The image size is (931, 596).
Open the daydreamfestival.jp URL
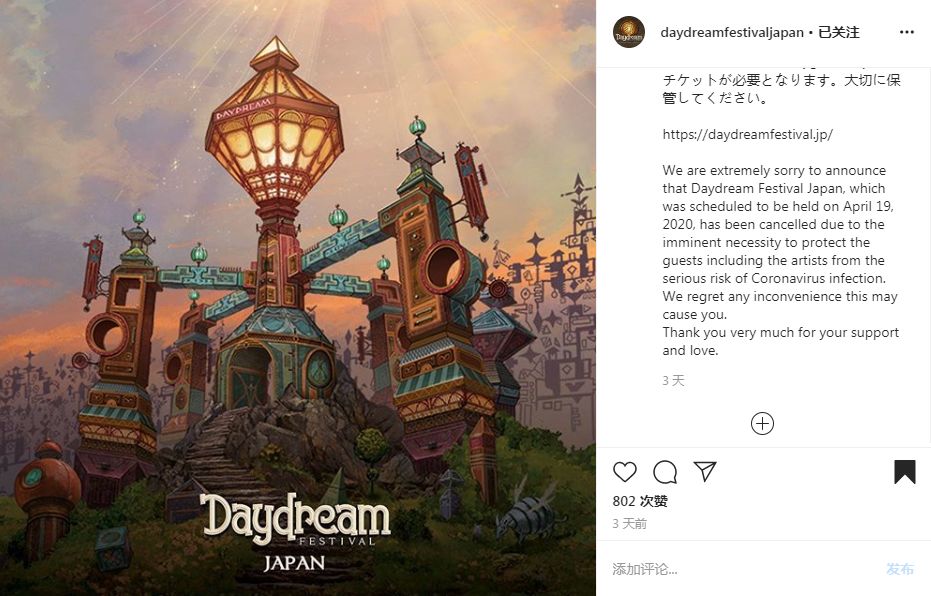748,134
